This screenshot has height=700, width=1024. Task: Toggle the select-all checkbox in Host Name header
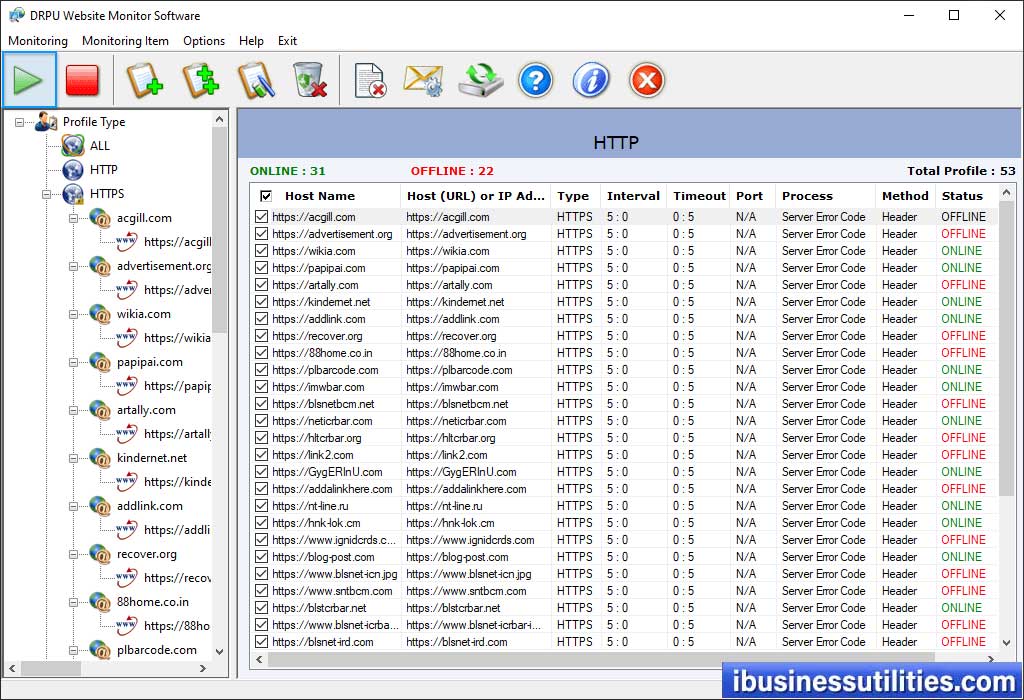pos(266,196)
